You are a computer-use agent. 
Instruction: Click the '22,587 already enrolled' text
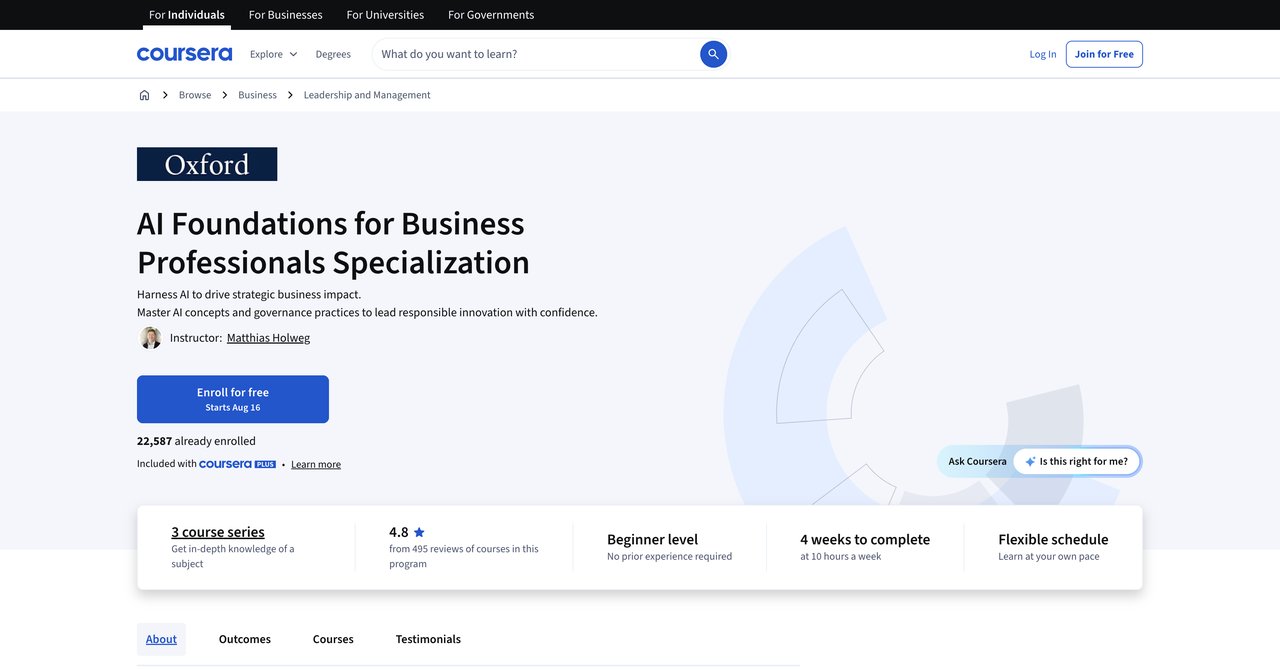[x=196, y=441]
